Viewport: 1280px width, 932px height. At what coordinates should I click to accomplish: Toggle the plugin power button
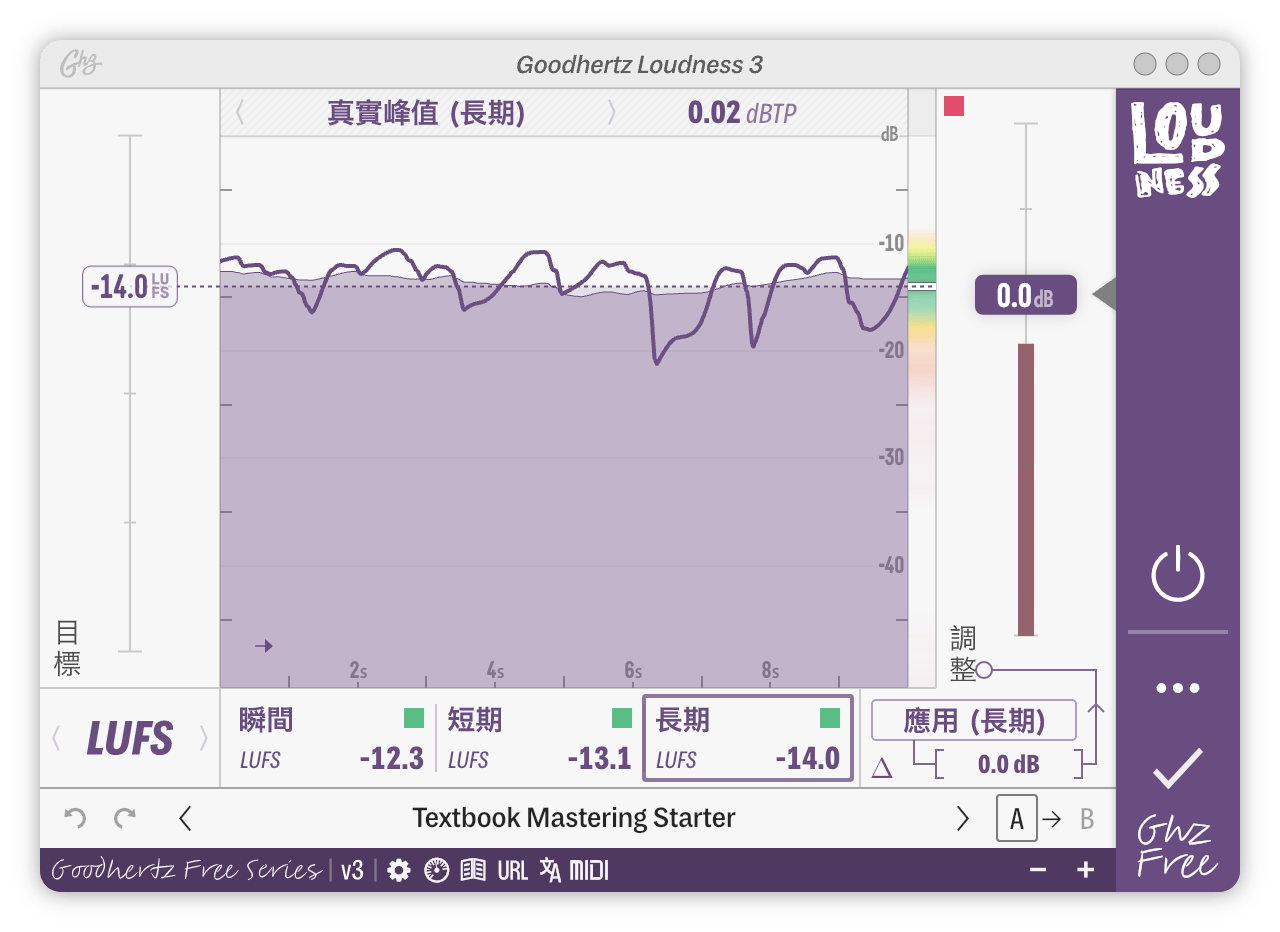pyautogui.click(x=1178, y=573)
